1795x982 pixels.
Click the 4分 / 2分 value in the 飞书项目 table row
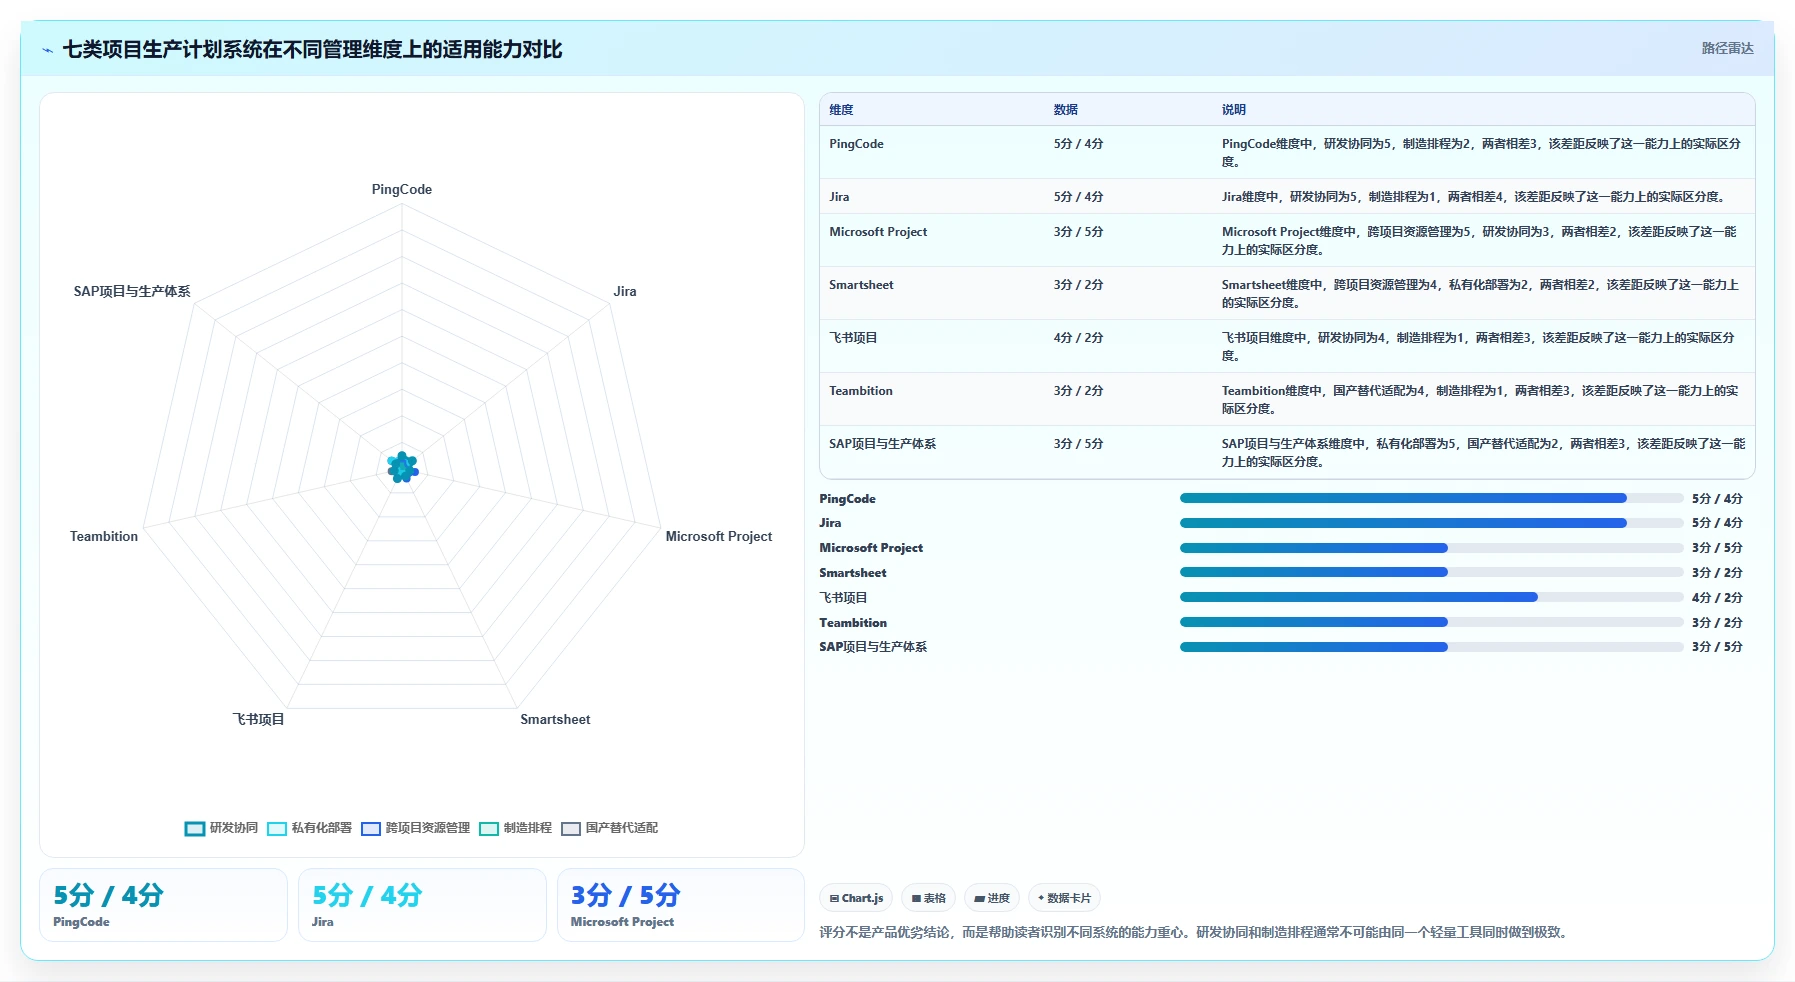pos(1078,338)
